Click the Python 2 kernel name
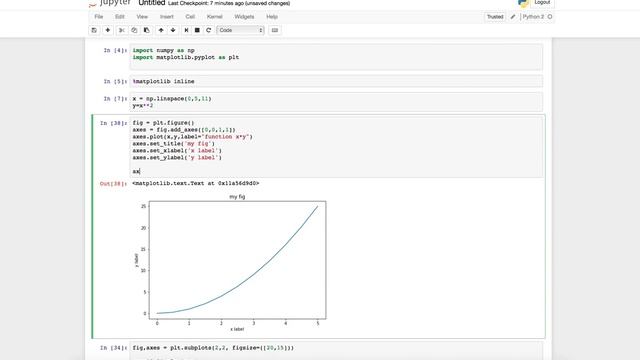This screenshot has height=360, width=640. (x=533, y=17)
